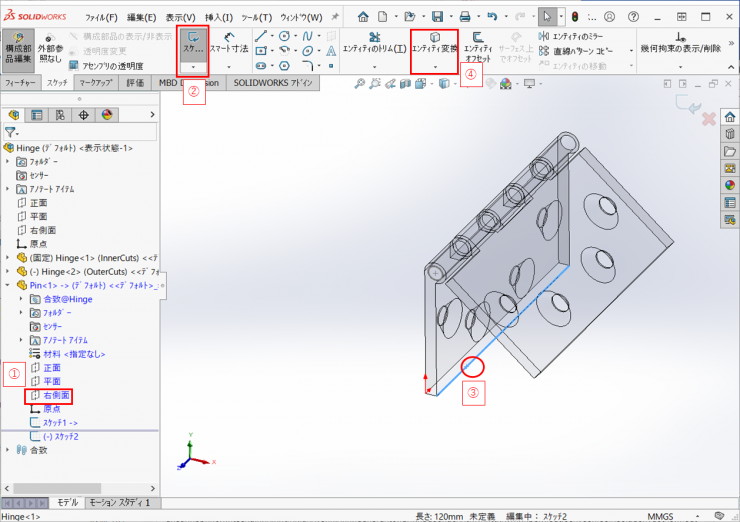Open the ConfigurationManager tab icon
Viewport: 740px width, 522px height.
point(60,115)
